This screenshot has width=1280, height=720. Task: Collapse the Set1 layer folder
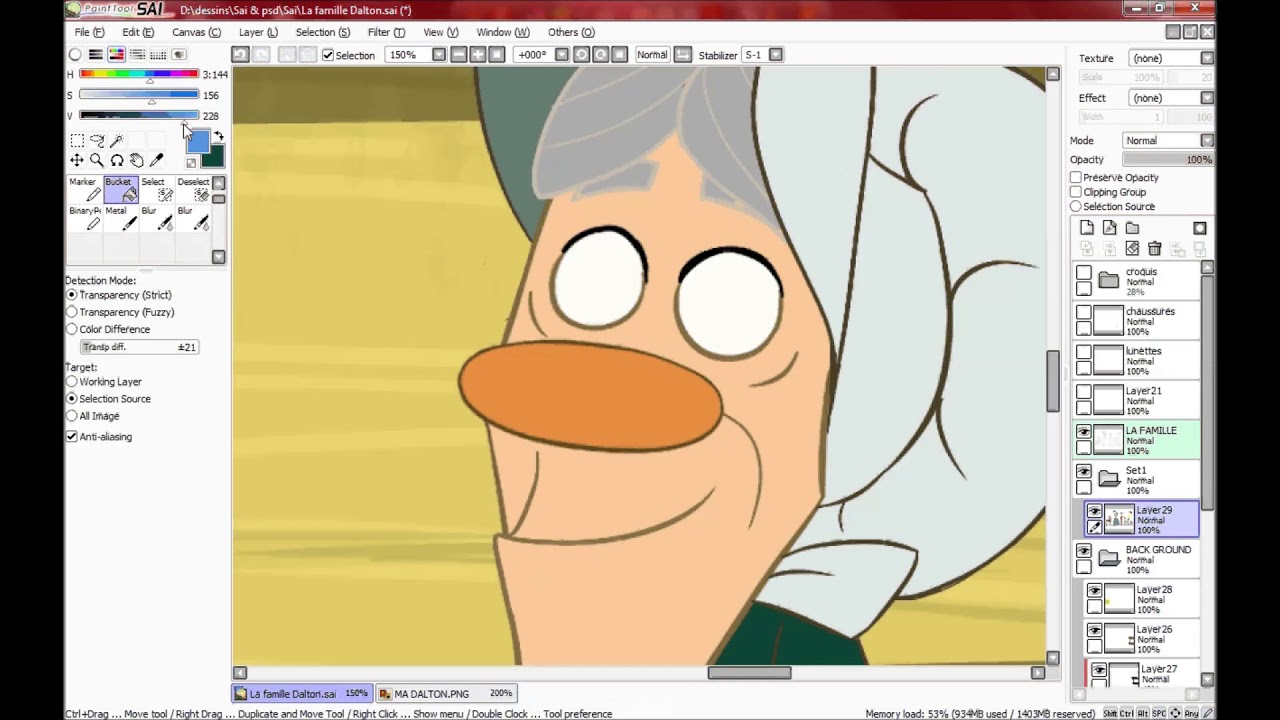(1108, 479)
